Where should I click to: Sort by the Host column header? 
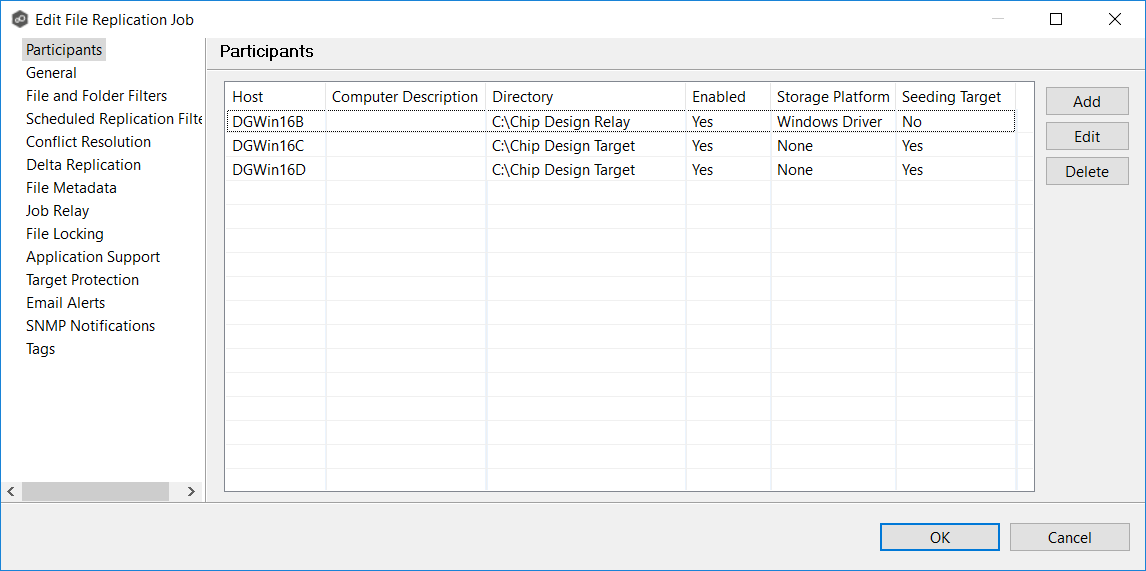tap(248, 97)
